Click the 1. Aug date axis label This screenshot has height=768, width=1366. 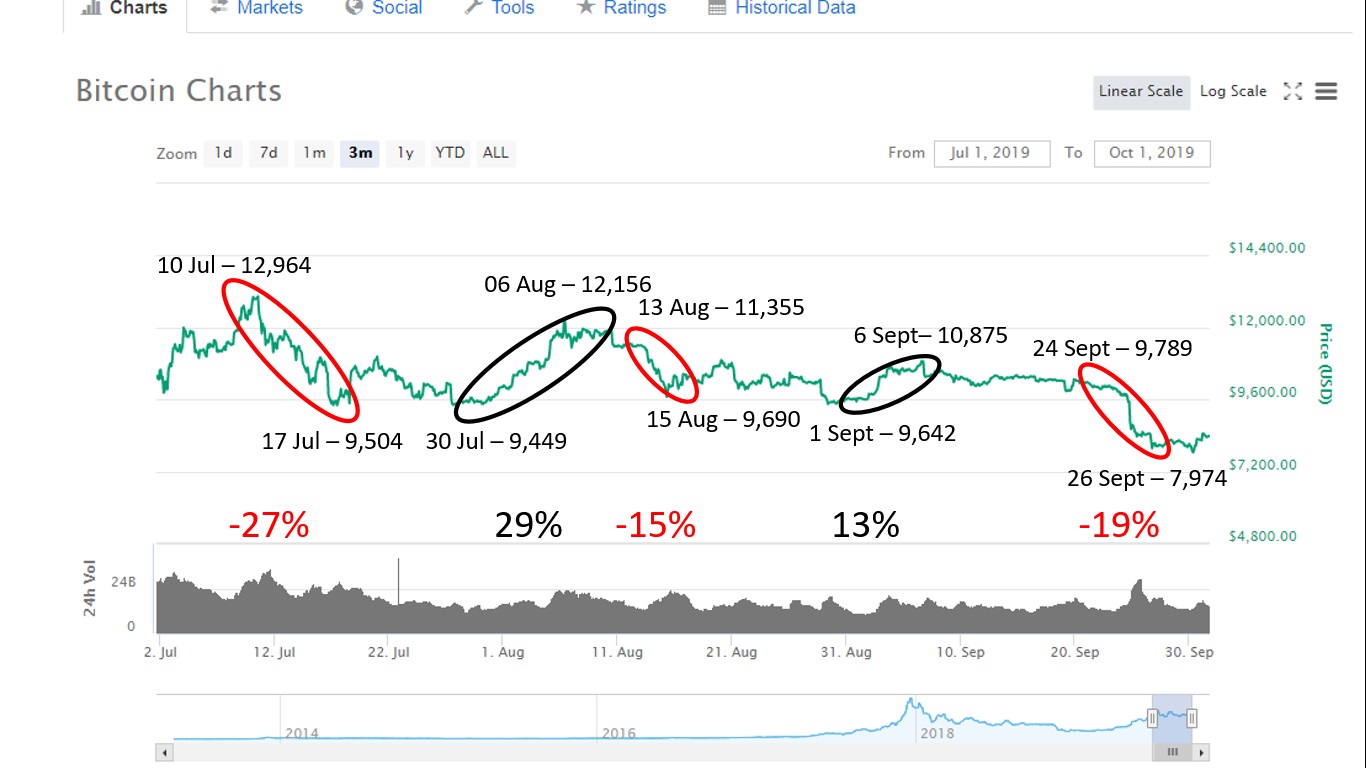tap(502, 652)
